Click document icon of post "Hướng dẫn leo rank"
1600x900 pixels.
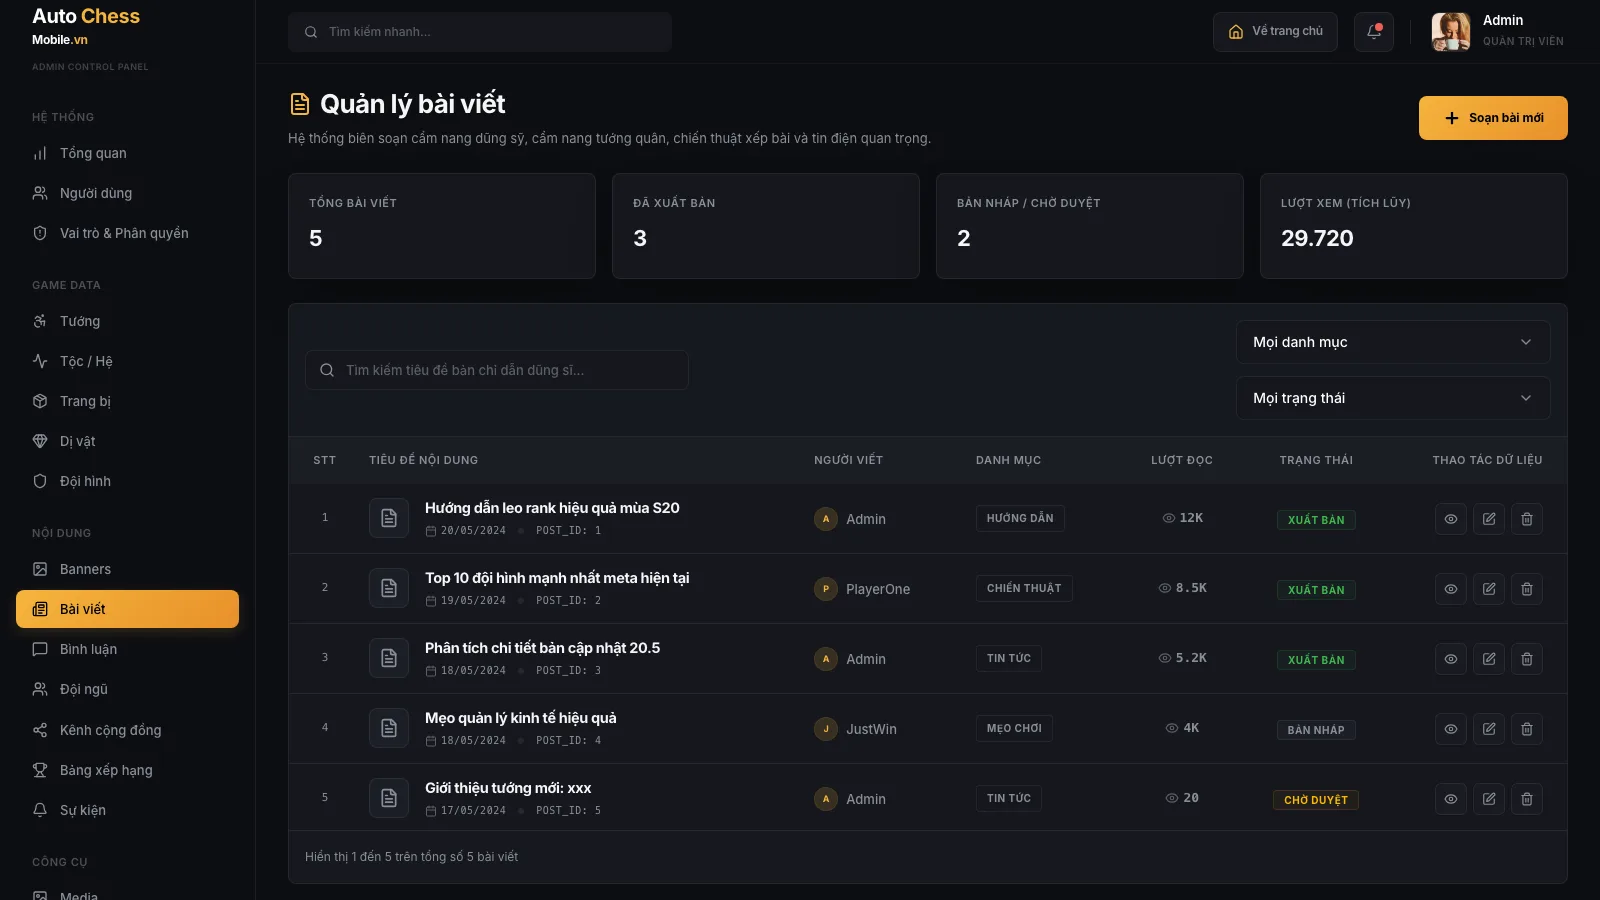[389, 518]
